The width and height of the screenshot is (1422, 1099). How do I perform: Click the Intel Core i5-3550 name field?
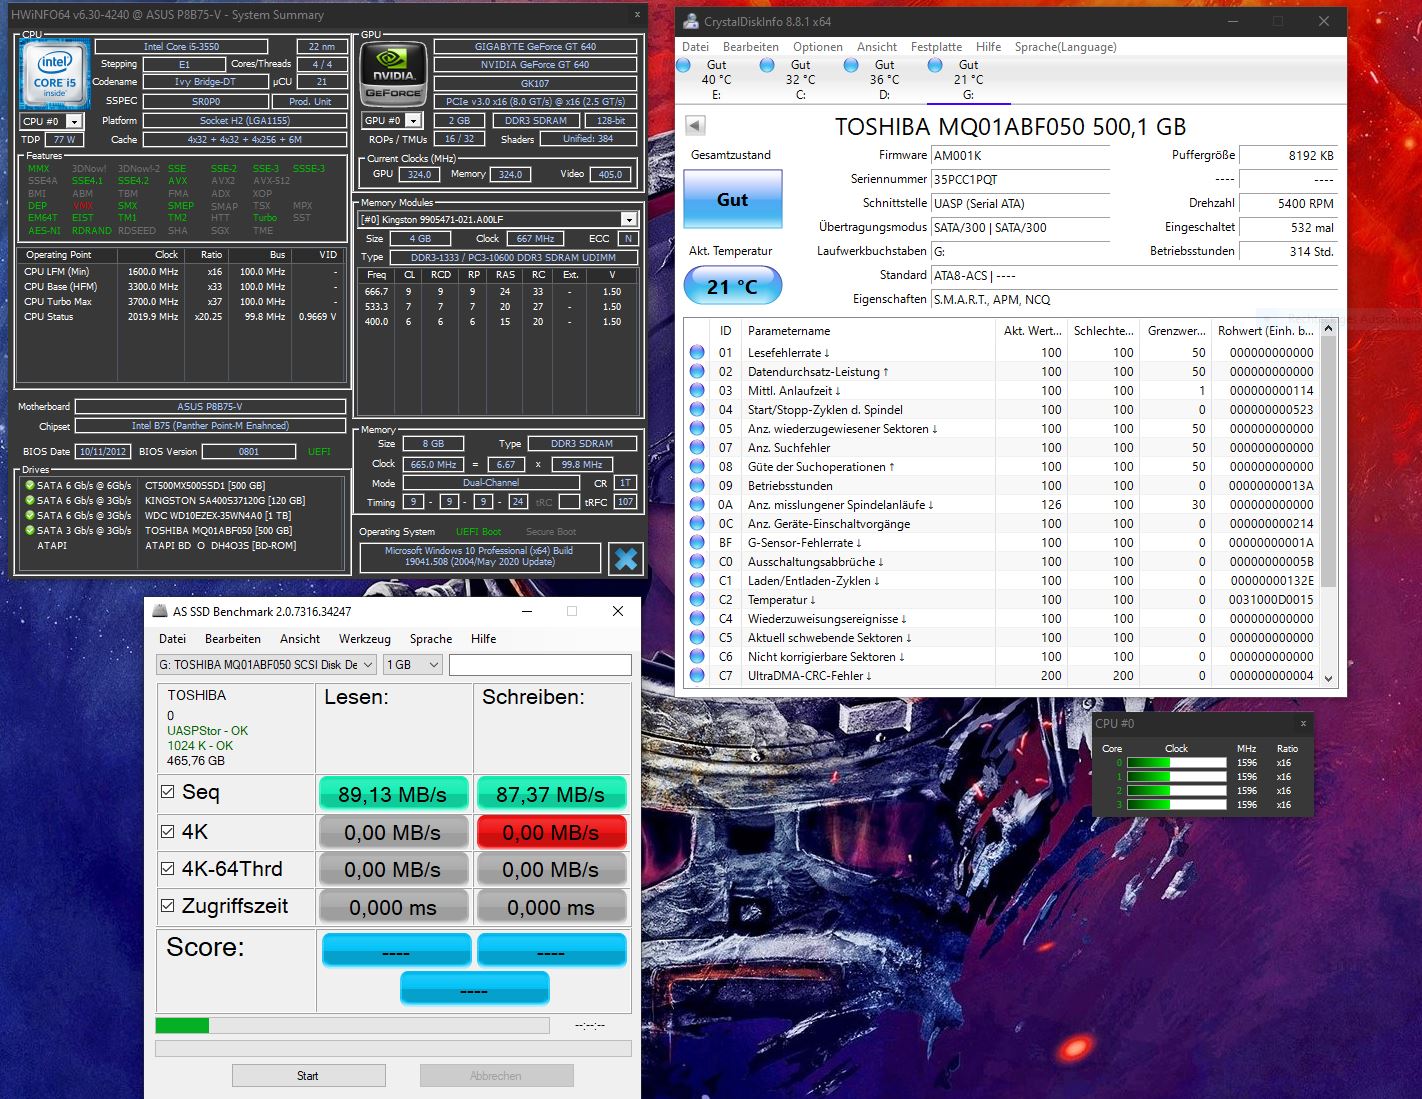point(181,46)
